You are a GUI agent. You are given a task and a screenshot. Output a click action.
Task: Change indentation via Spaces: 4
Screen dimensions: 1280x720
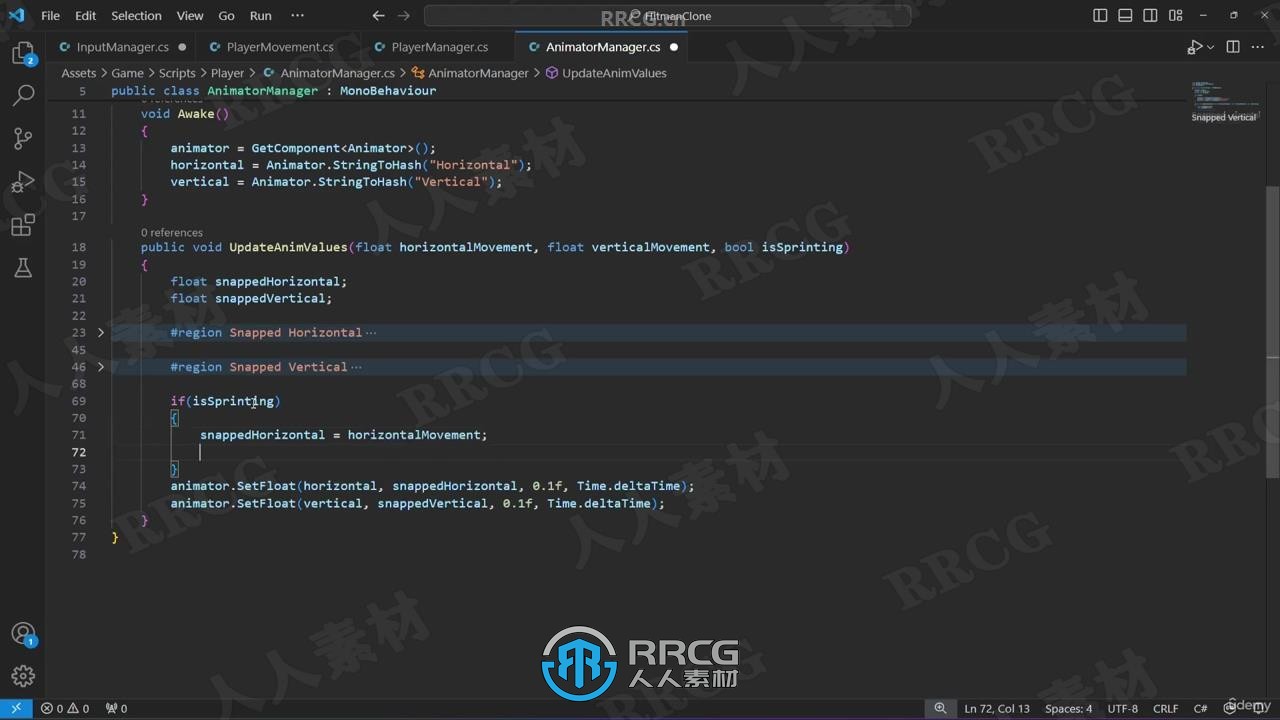pyautogui.click(x=1069, y=708)
